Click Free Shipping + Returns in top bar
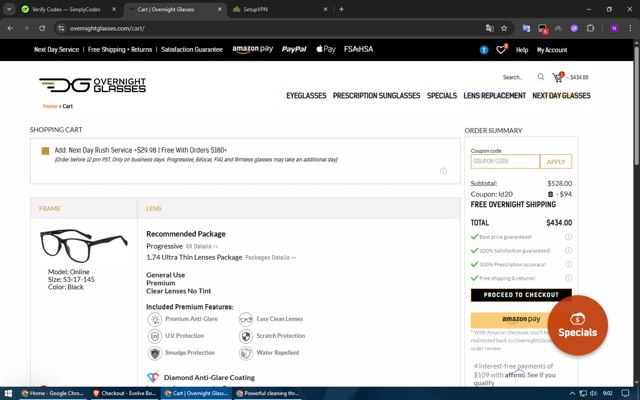The width and height of the screenshot is (640, 400). tap(120, 49)
